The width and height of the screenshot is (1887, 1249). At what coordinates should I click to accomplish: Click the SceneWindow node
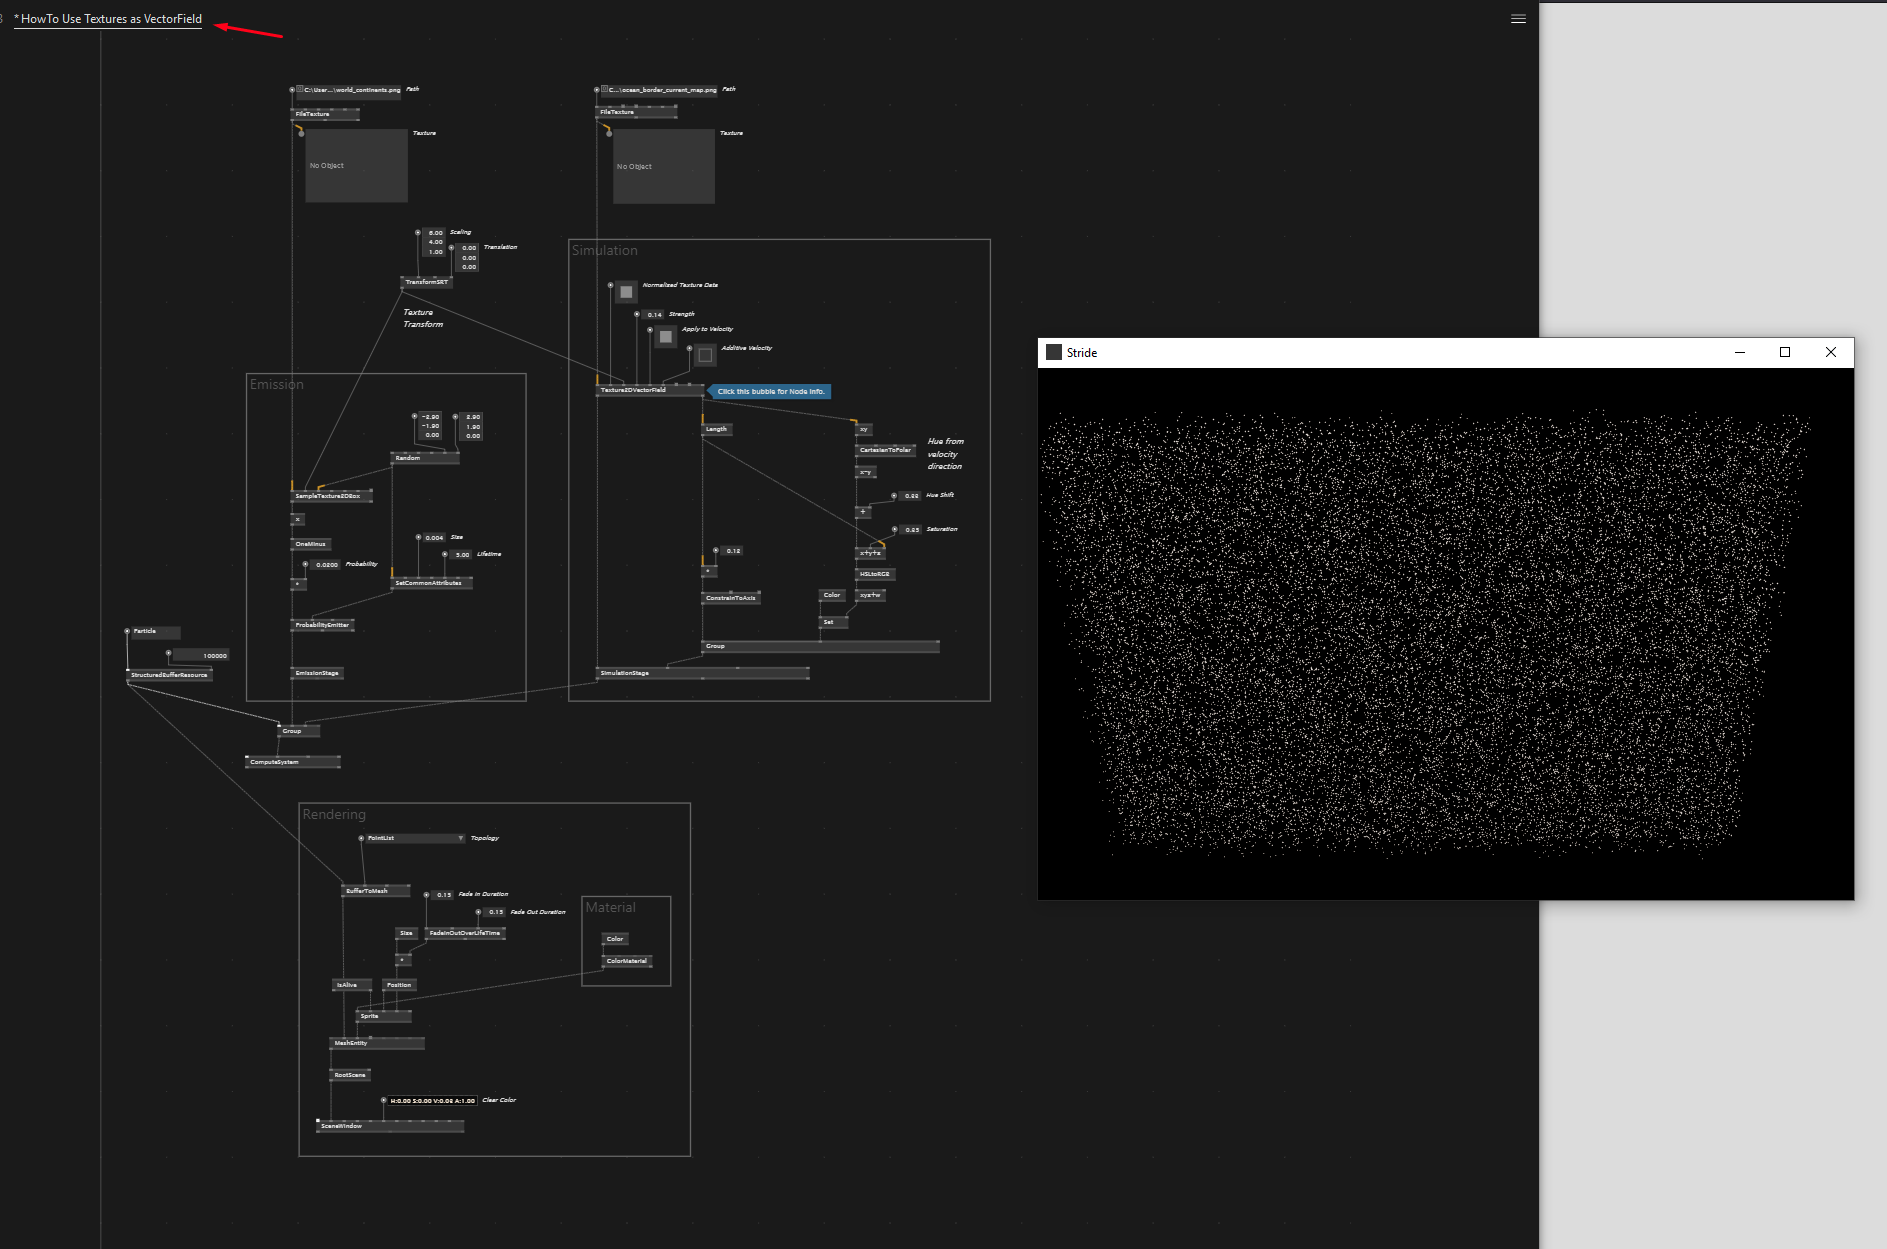tap(341, 1125)
